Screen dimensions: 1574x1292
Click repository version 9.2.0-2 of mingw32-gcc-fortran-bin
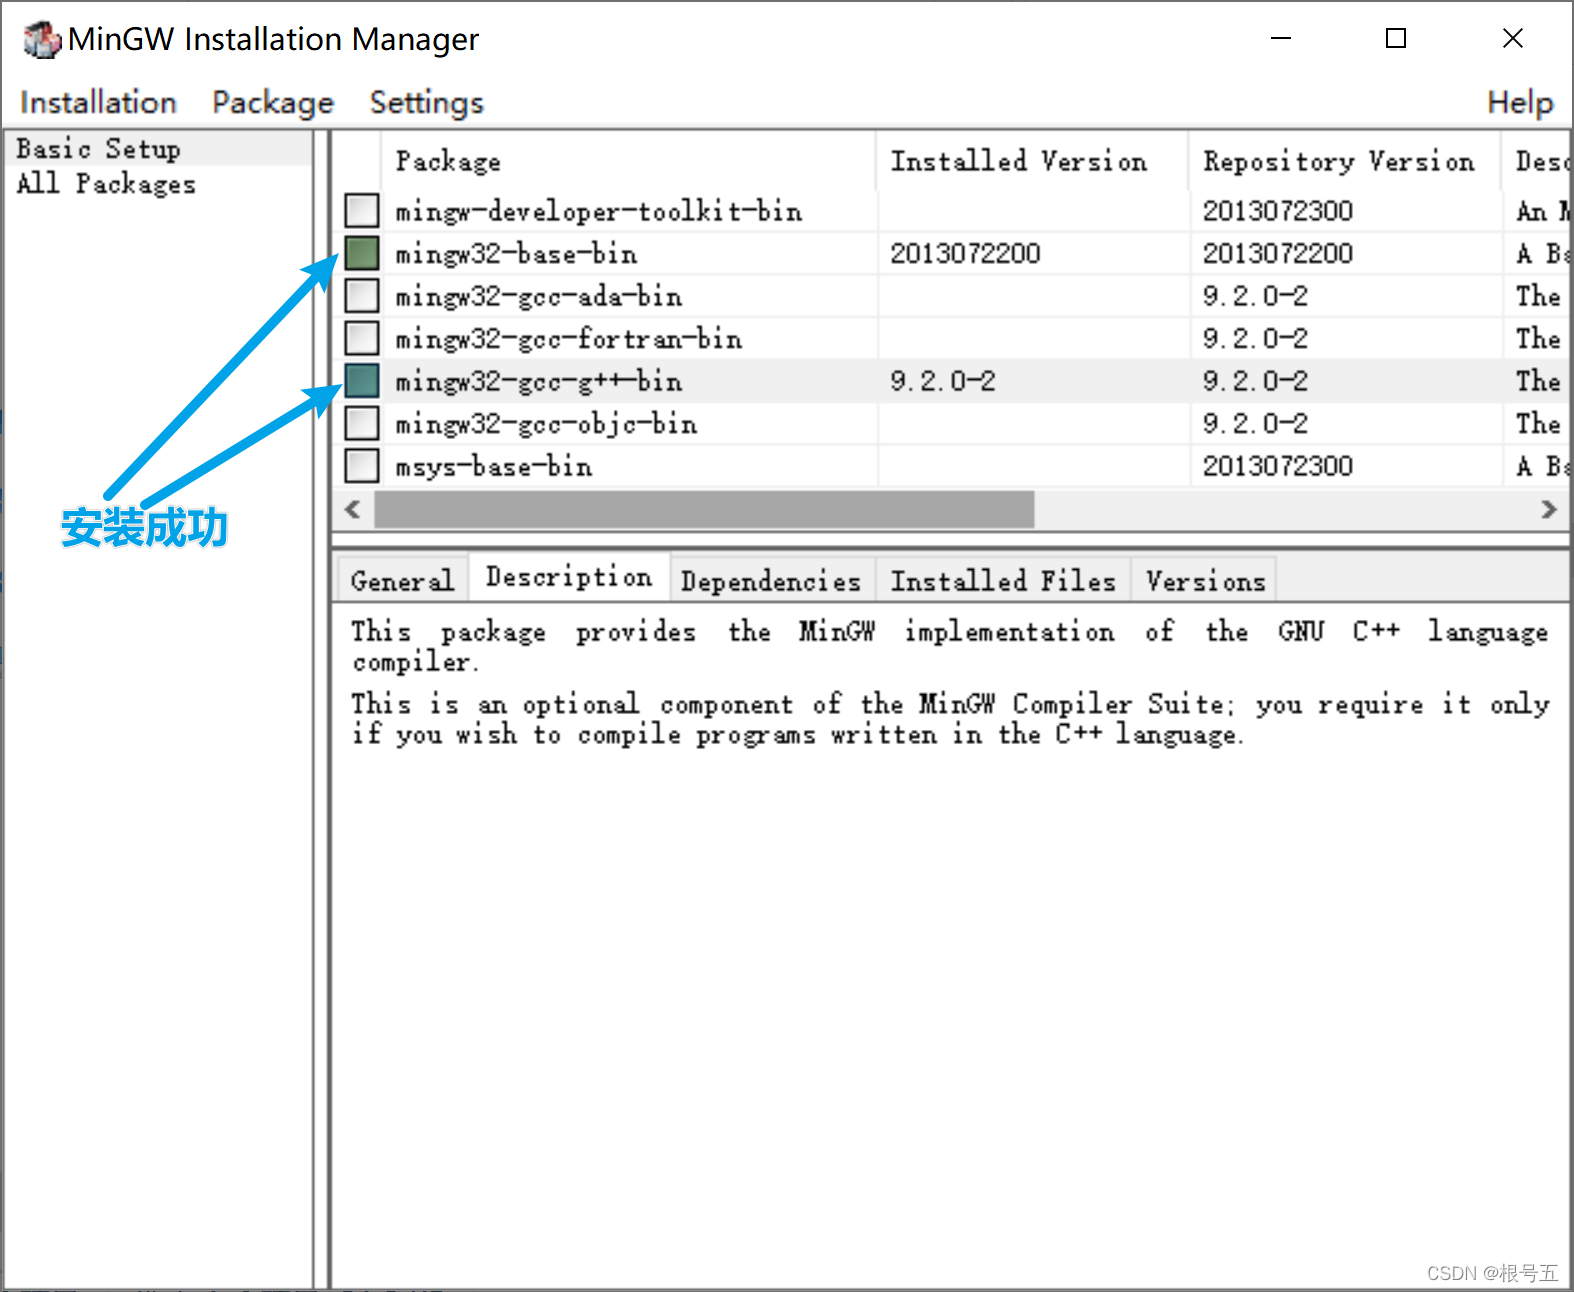click(x=1255, y=338)
